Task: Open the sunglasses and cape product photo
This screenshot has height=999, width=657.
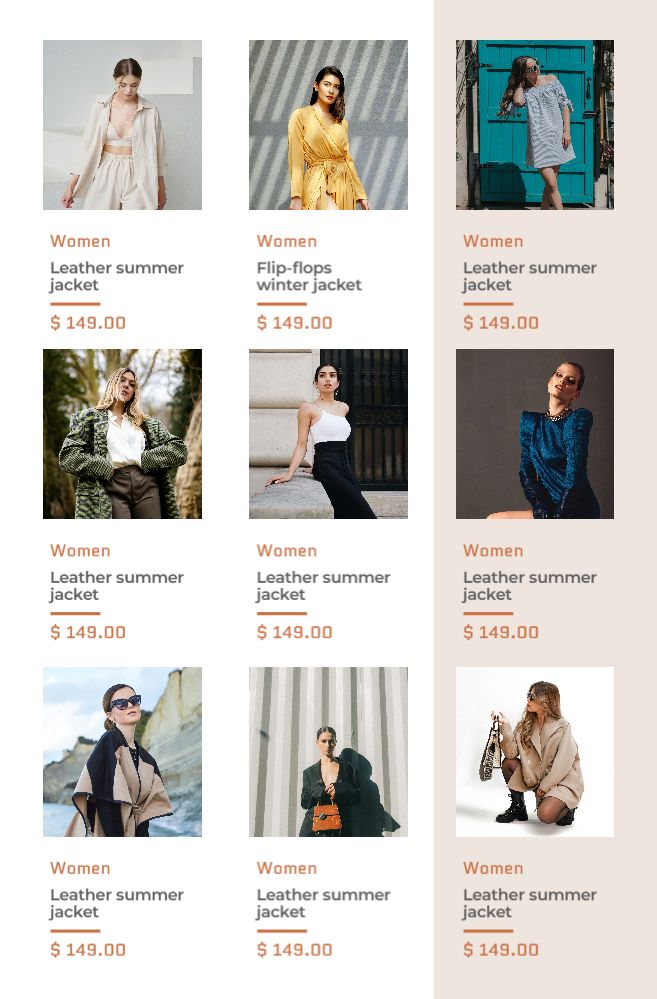Action: point(122,752)
